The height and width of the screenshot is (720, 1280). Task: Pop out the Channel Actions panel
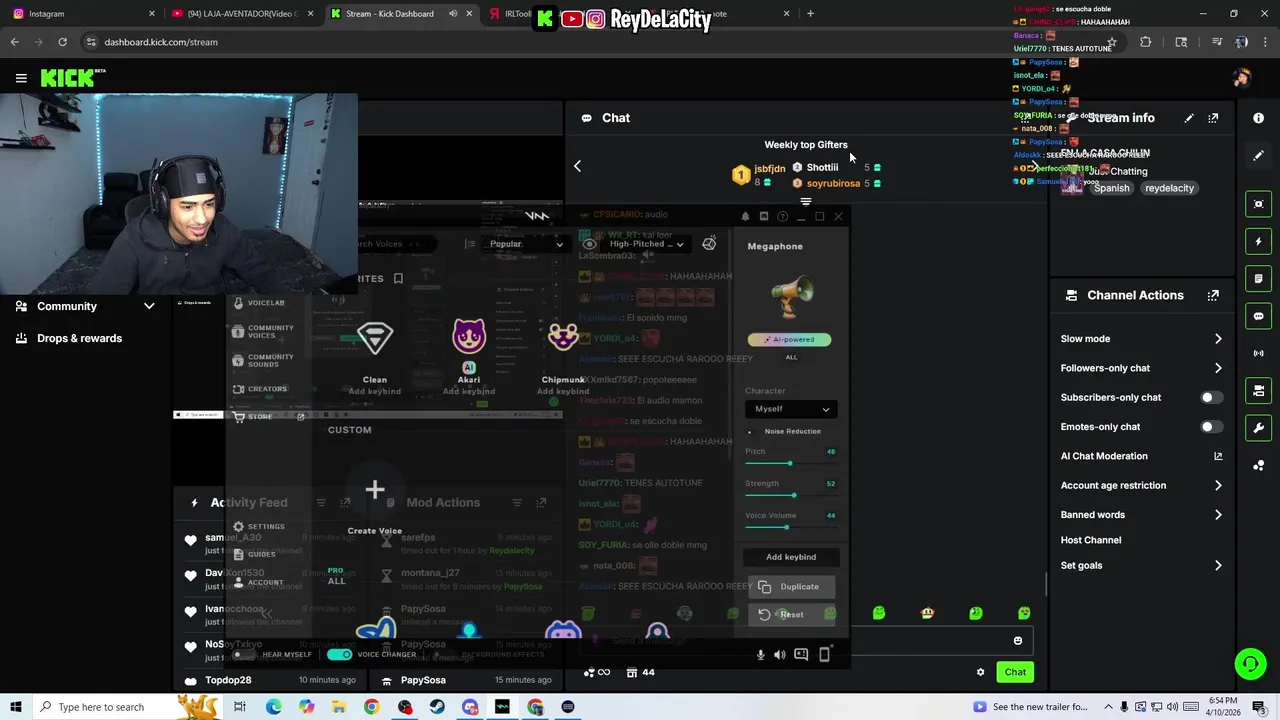(x=1213, y=296)
